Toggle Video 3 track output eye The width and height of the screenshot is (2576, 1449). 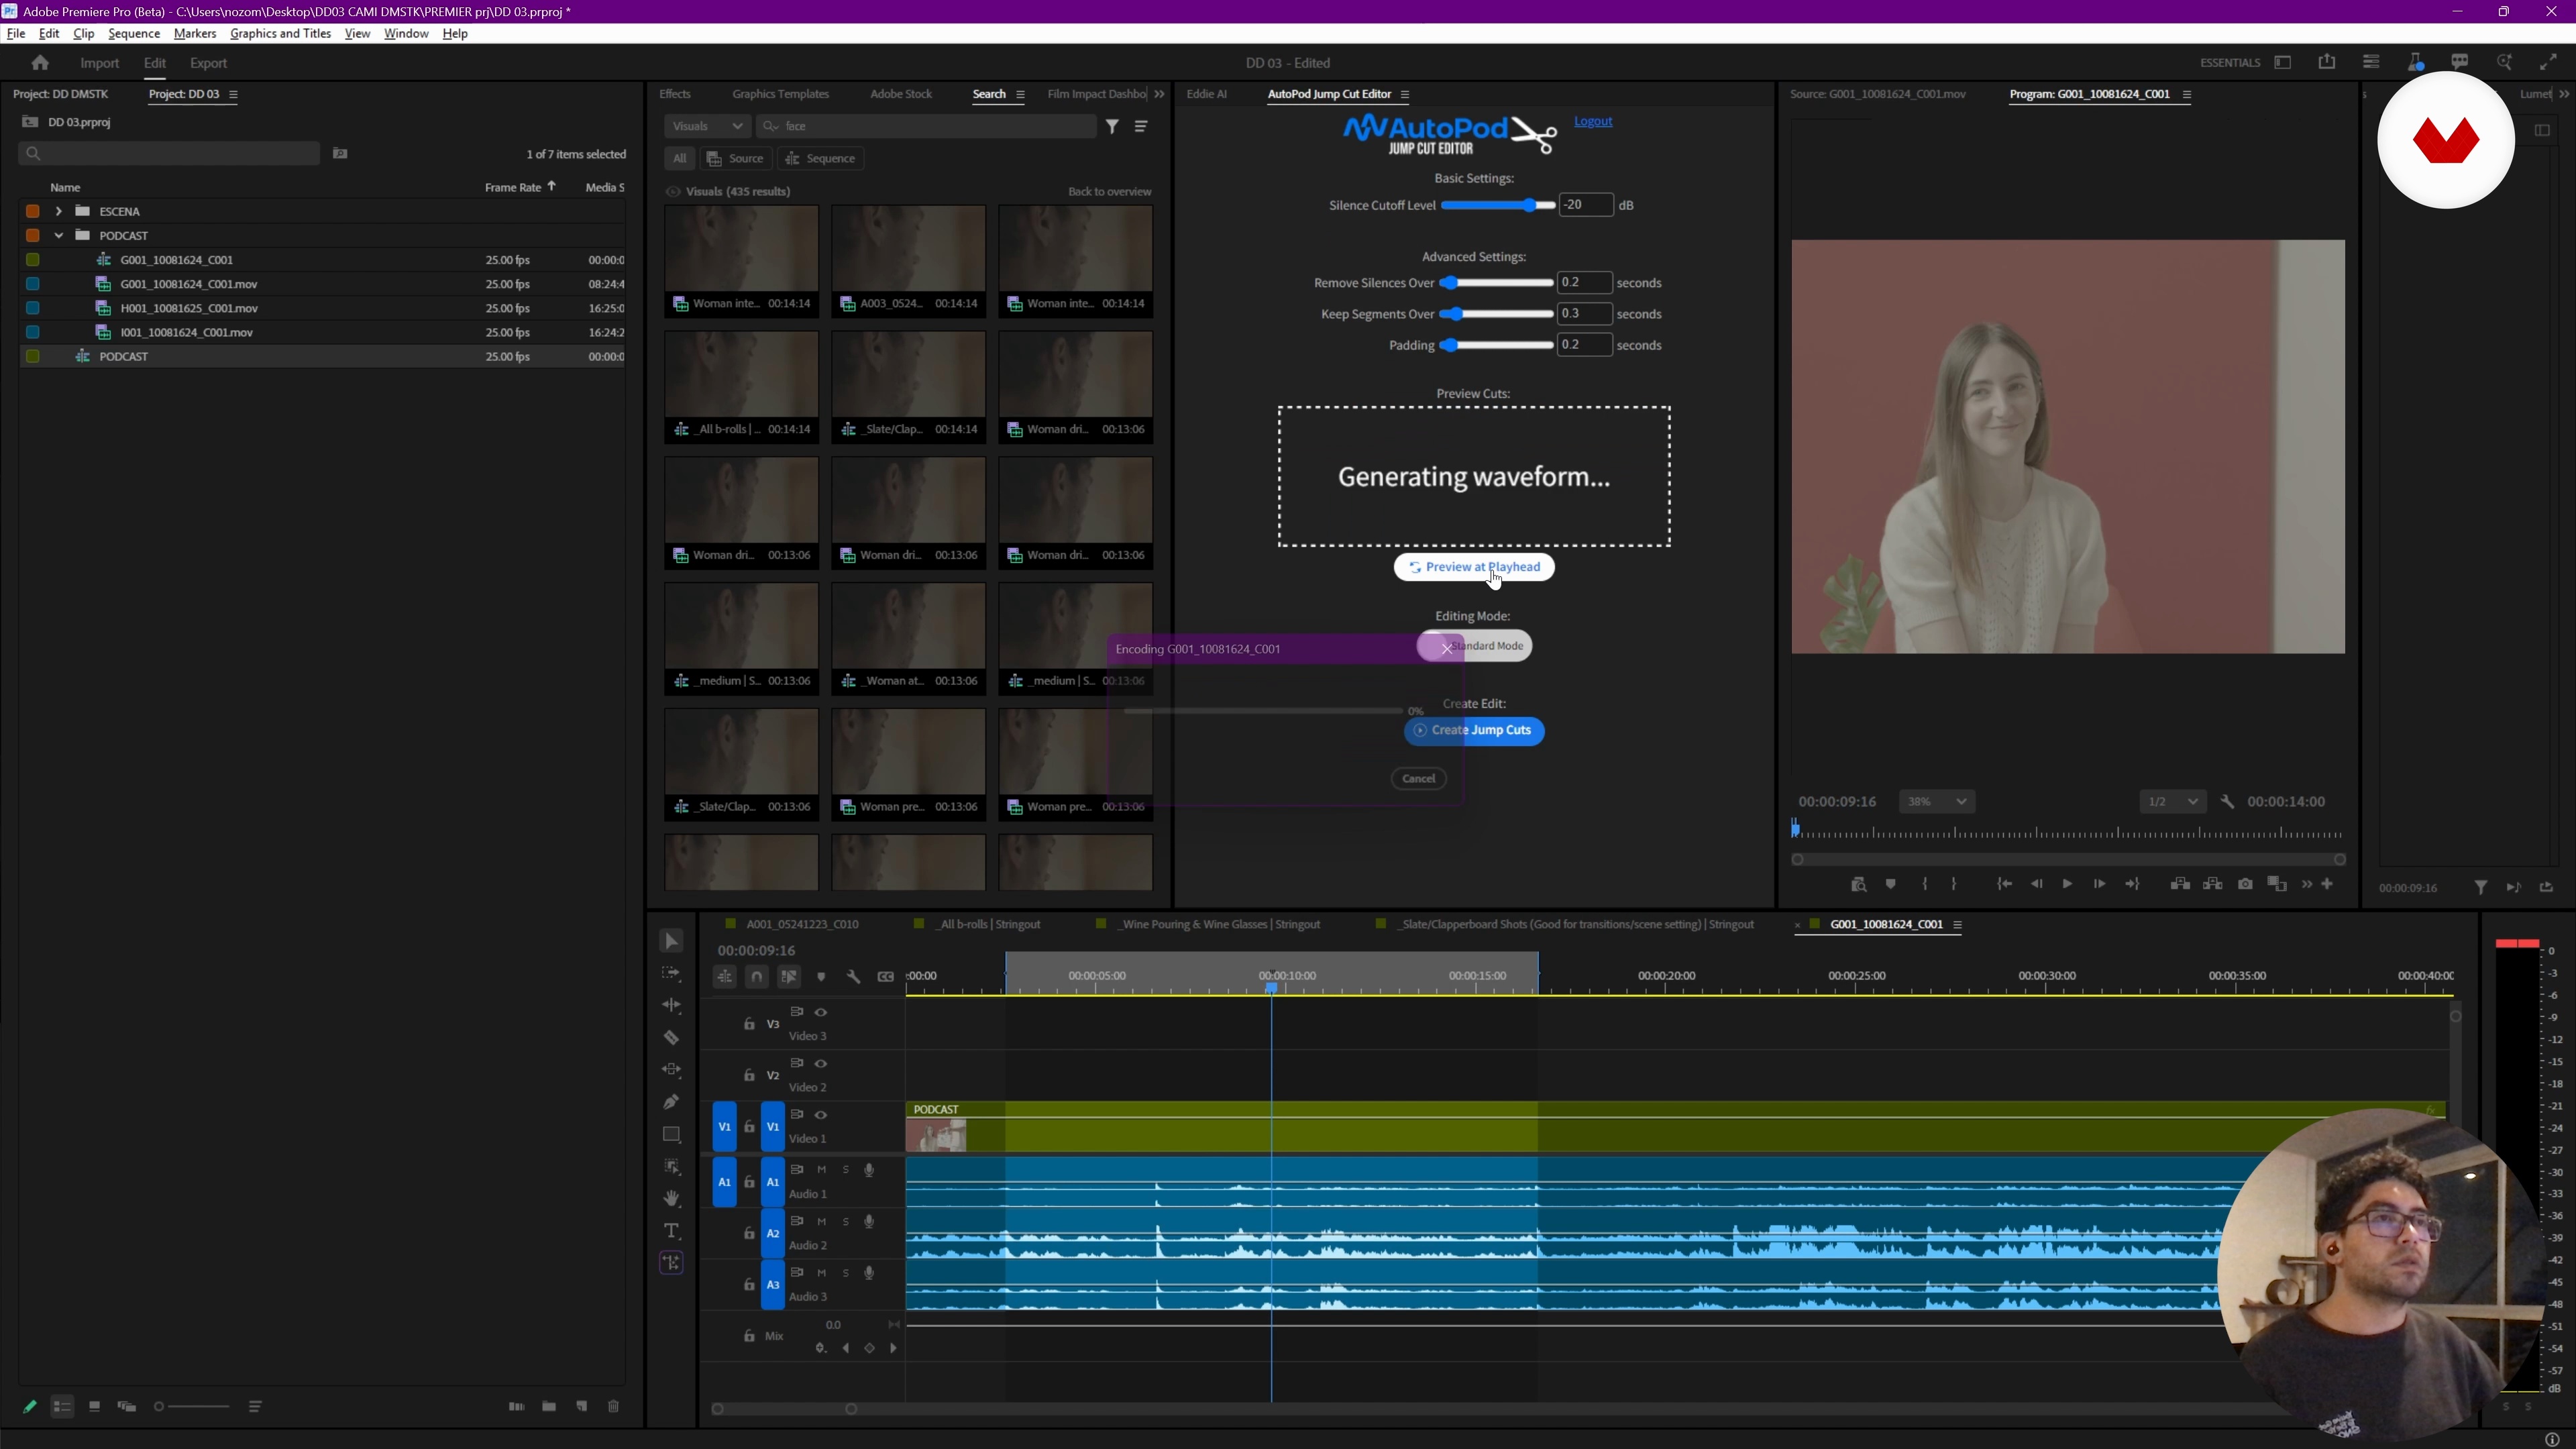coord(821,1012)
